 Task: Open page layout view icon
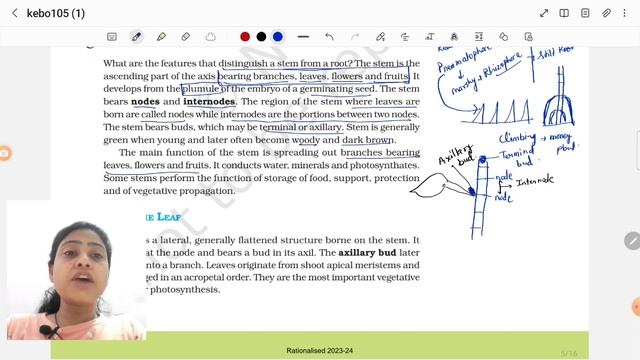pos(585,13)
